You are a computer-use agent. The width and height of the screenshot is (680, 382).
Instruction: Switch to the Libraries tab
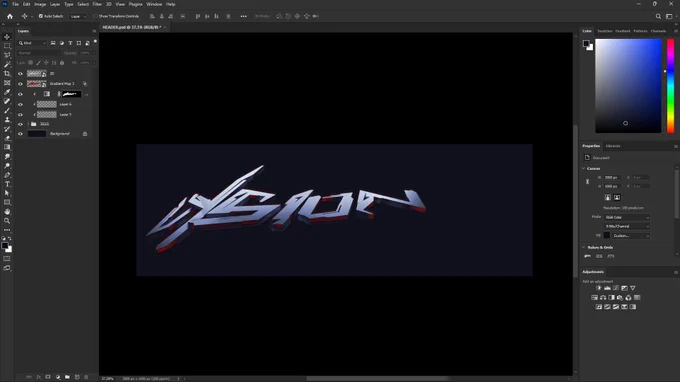tap(613, 146)
